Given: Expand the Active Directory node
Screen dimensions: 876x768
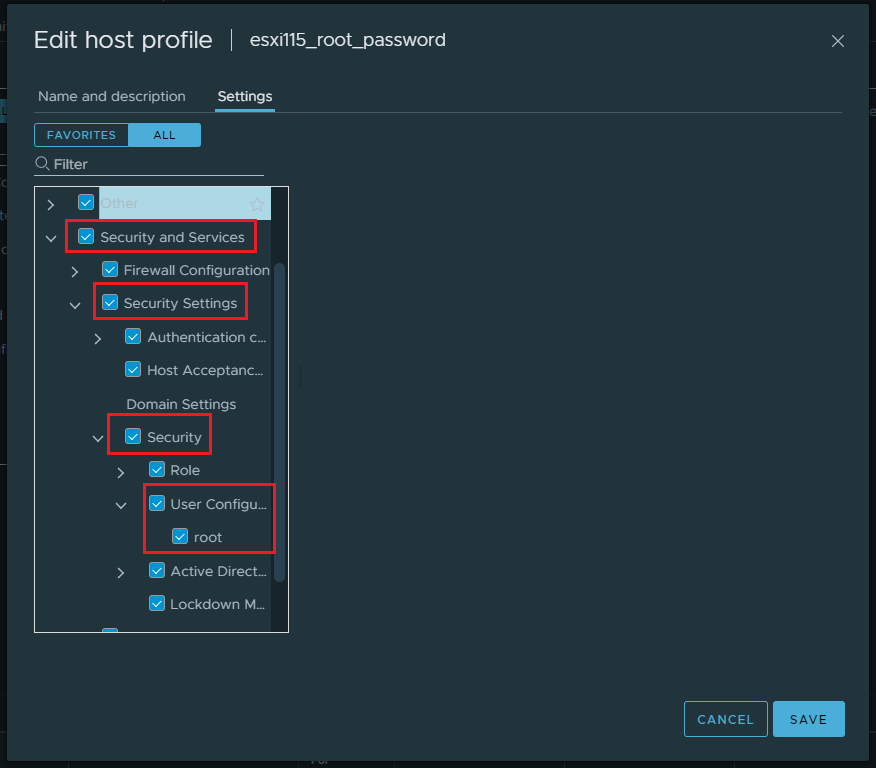Looking at the screenshot, I should coord(121,572).
